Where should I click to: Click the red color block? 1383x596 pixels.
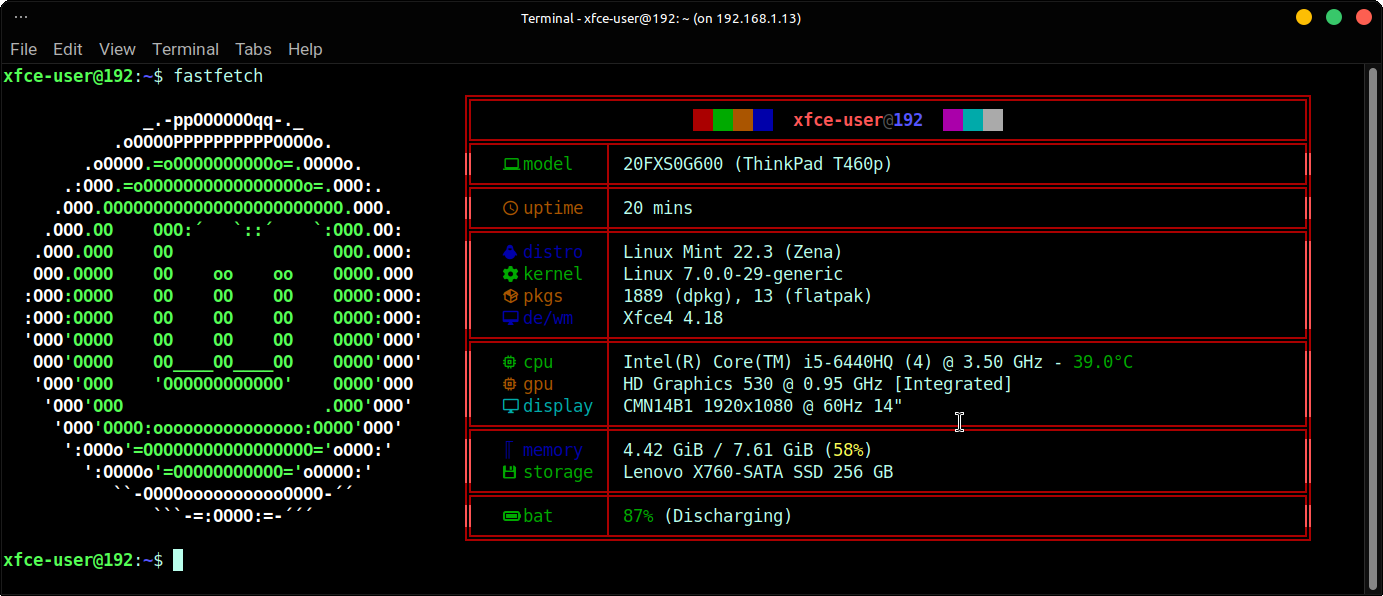coord(703,120)
